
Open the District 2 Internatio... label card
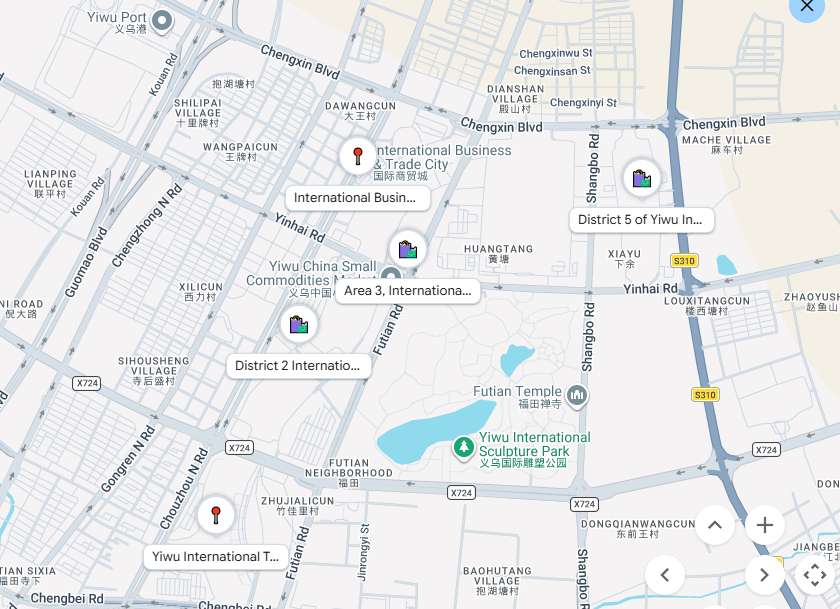[298, 366]
